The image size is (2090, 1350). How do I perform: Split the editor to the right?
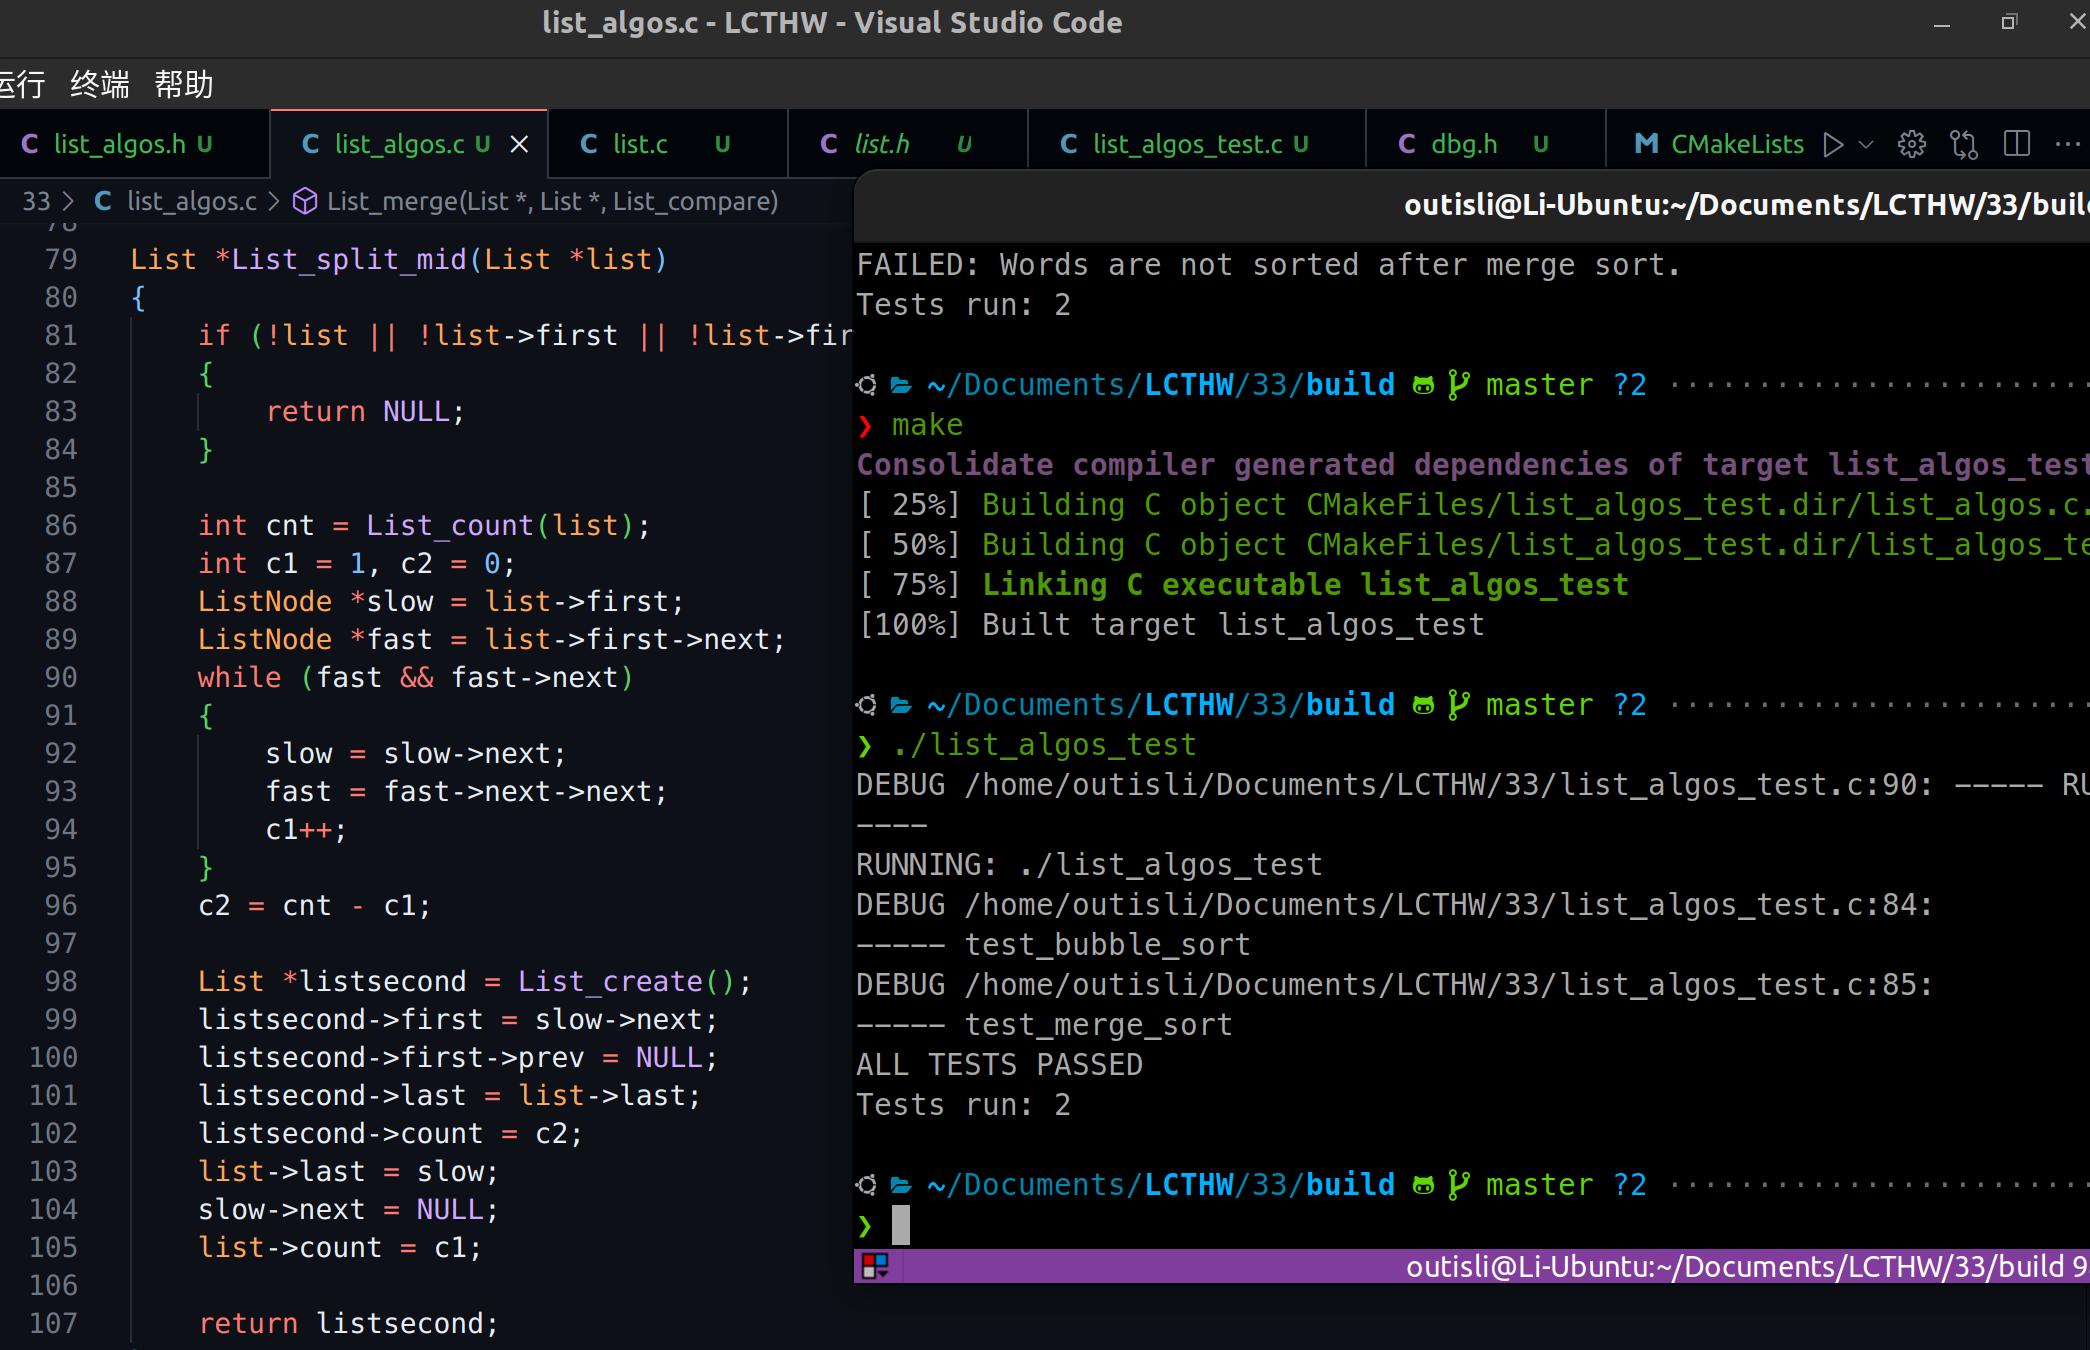tap(2017, 144)
